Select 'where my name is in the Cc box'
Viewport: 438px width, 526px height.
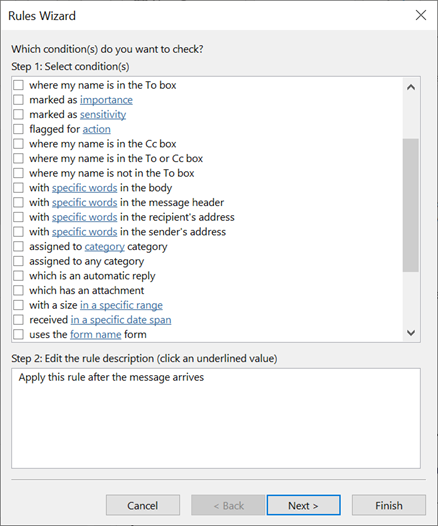click(18, 144)
